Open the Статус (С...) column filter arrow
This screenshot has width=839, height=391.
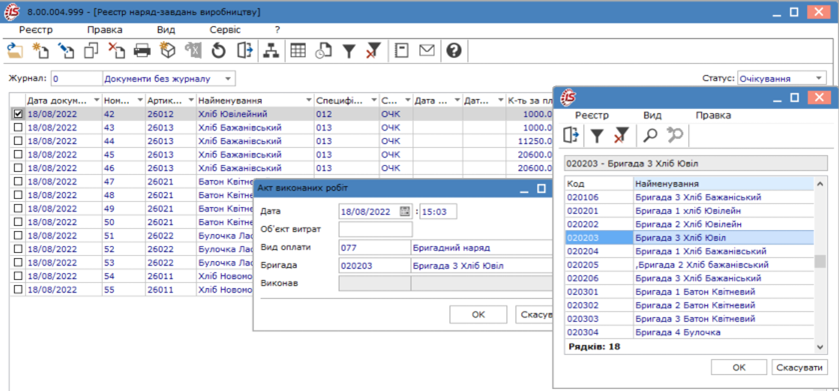(408, 100)
